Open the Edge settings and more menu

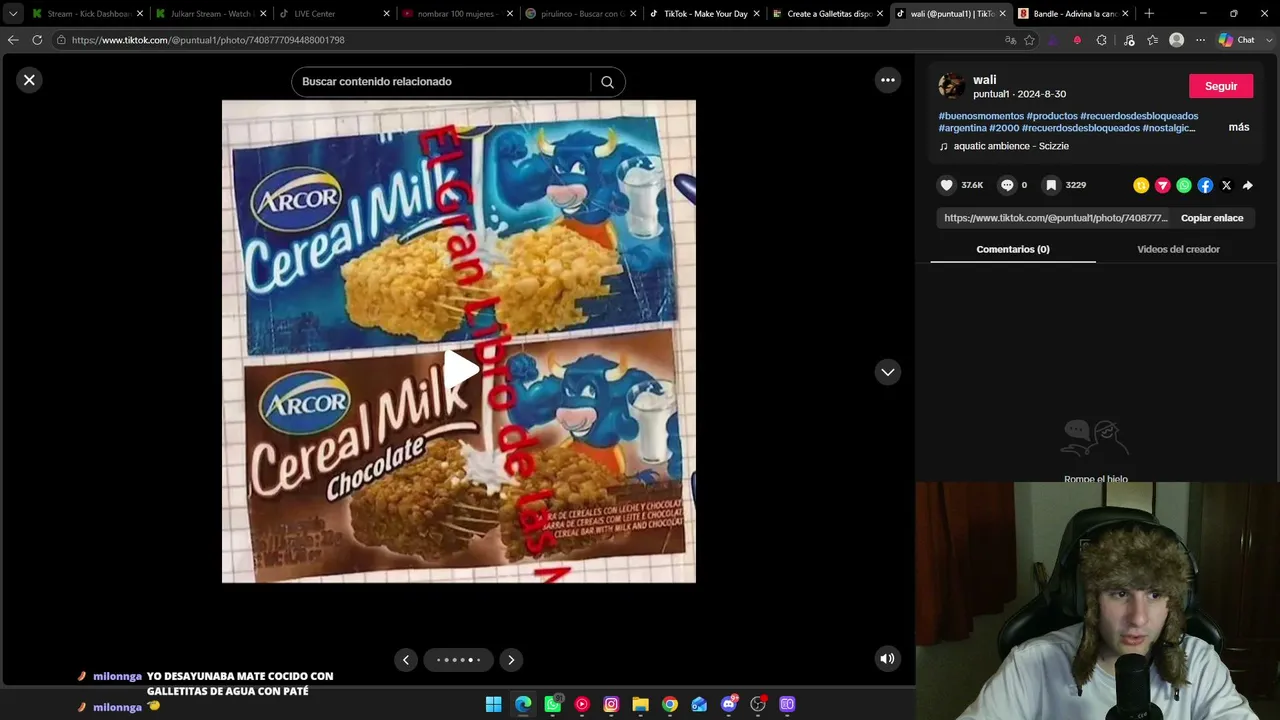pos(1200,40)
